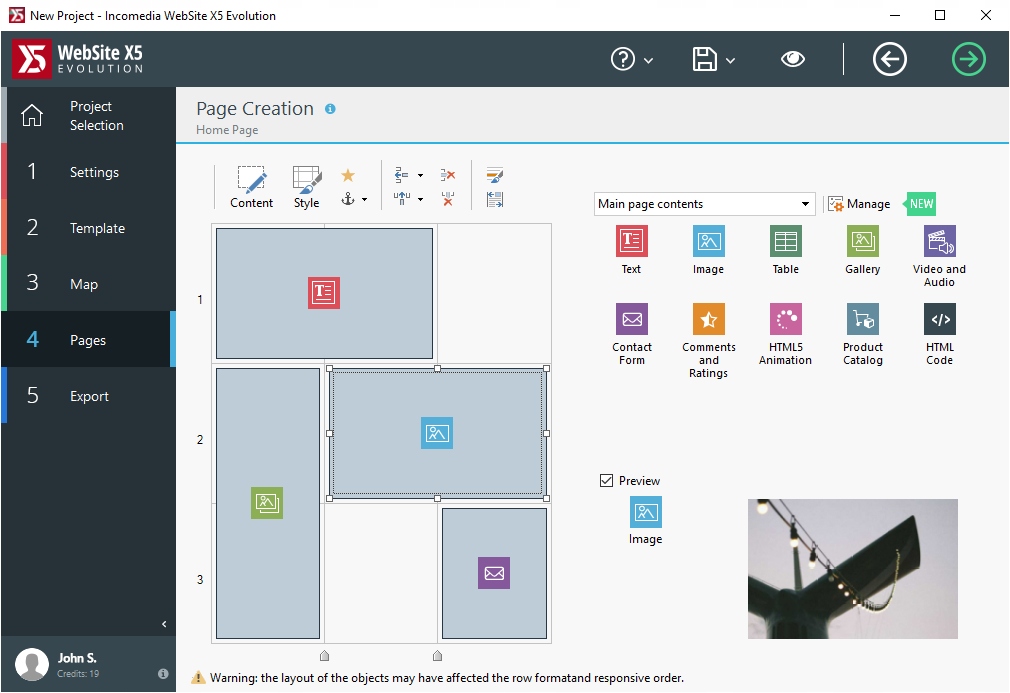Expand the Save options dropdown
Image resolution: width=1010 pixels, height=693 pixels.
tap(730, 61)
